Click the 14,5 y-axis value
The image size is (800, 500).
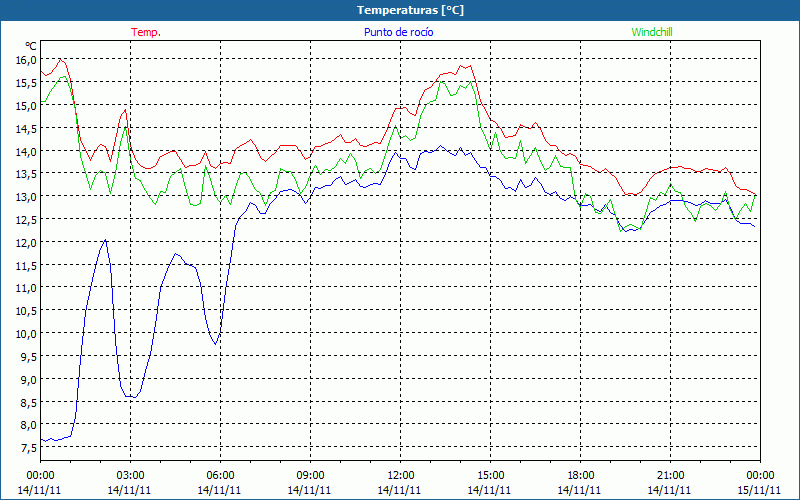(x=27, y=129)
